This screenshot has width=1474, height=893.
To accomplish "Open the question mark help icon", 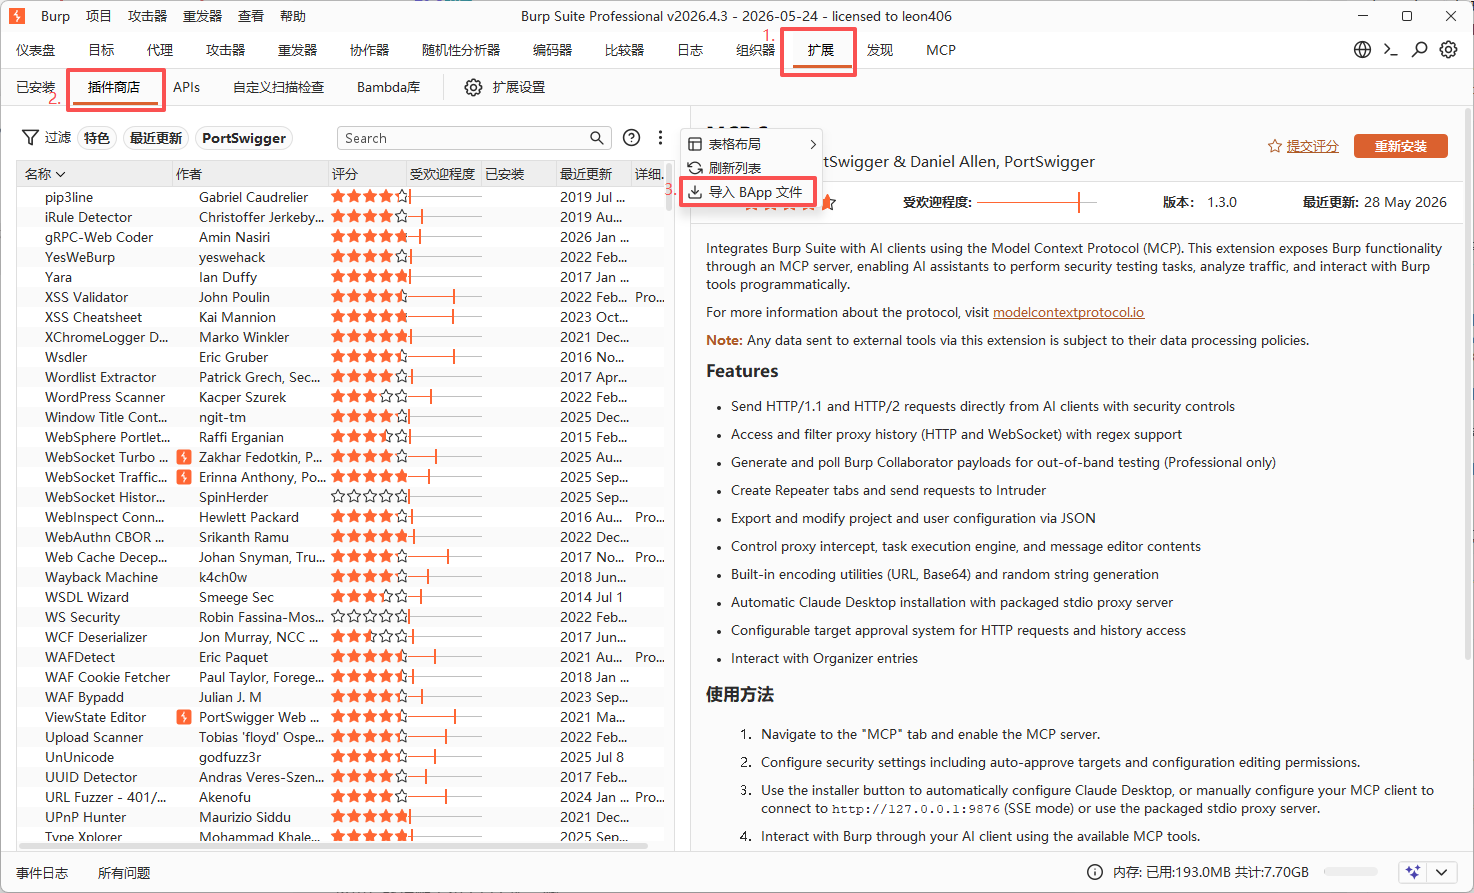I will click(632, 138).
